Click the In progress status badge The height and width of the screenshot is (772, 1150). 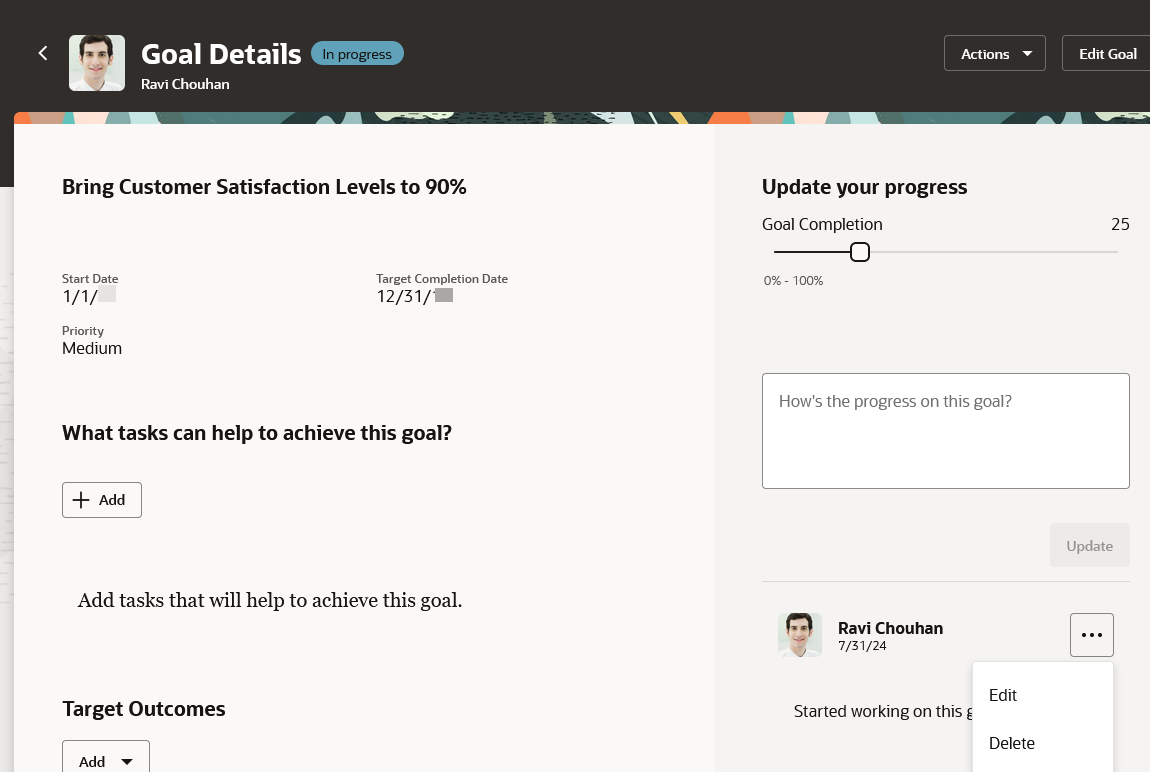(357, 54)
